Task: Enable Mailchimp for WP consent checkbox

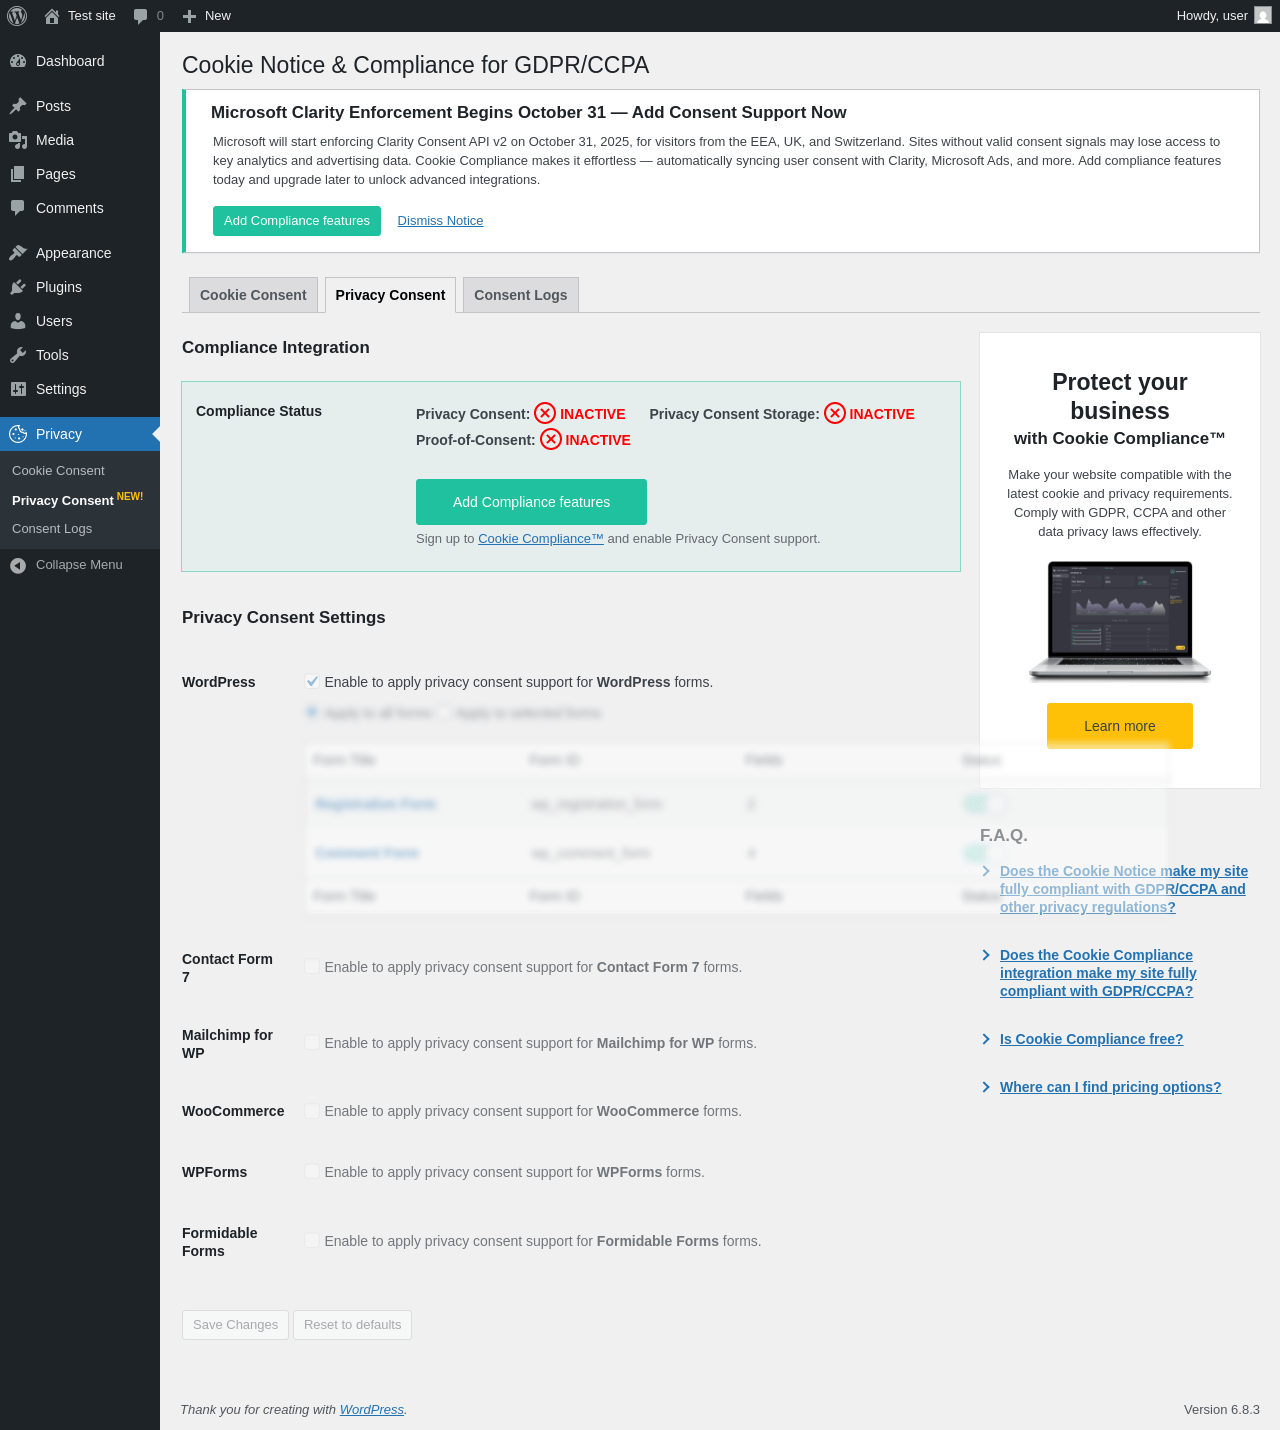Action: tap(312, 1042)
